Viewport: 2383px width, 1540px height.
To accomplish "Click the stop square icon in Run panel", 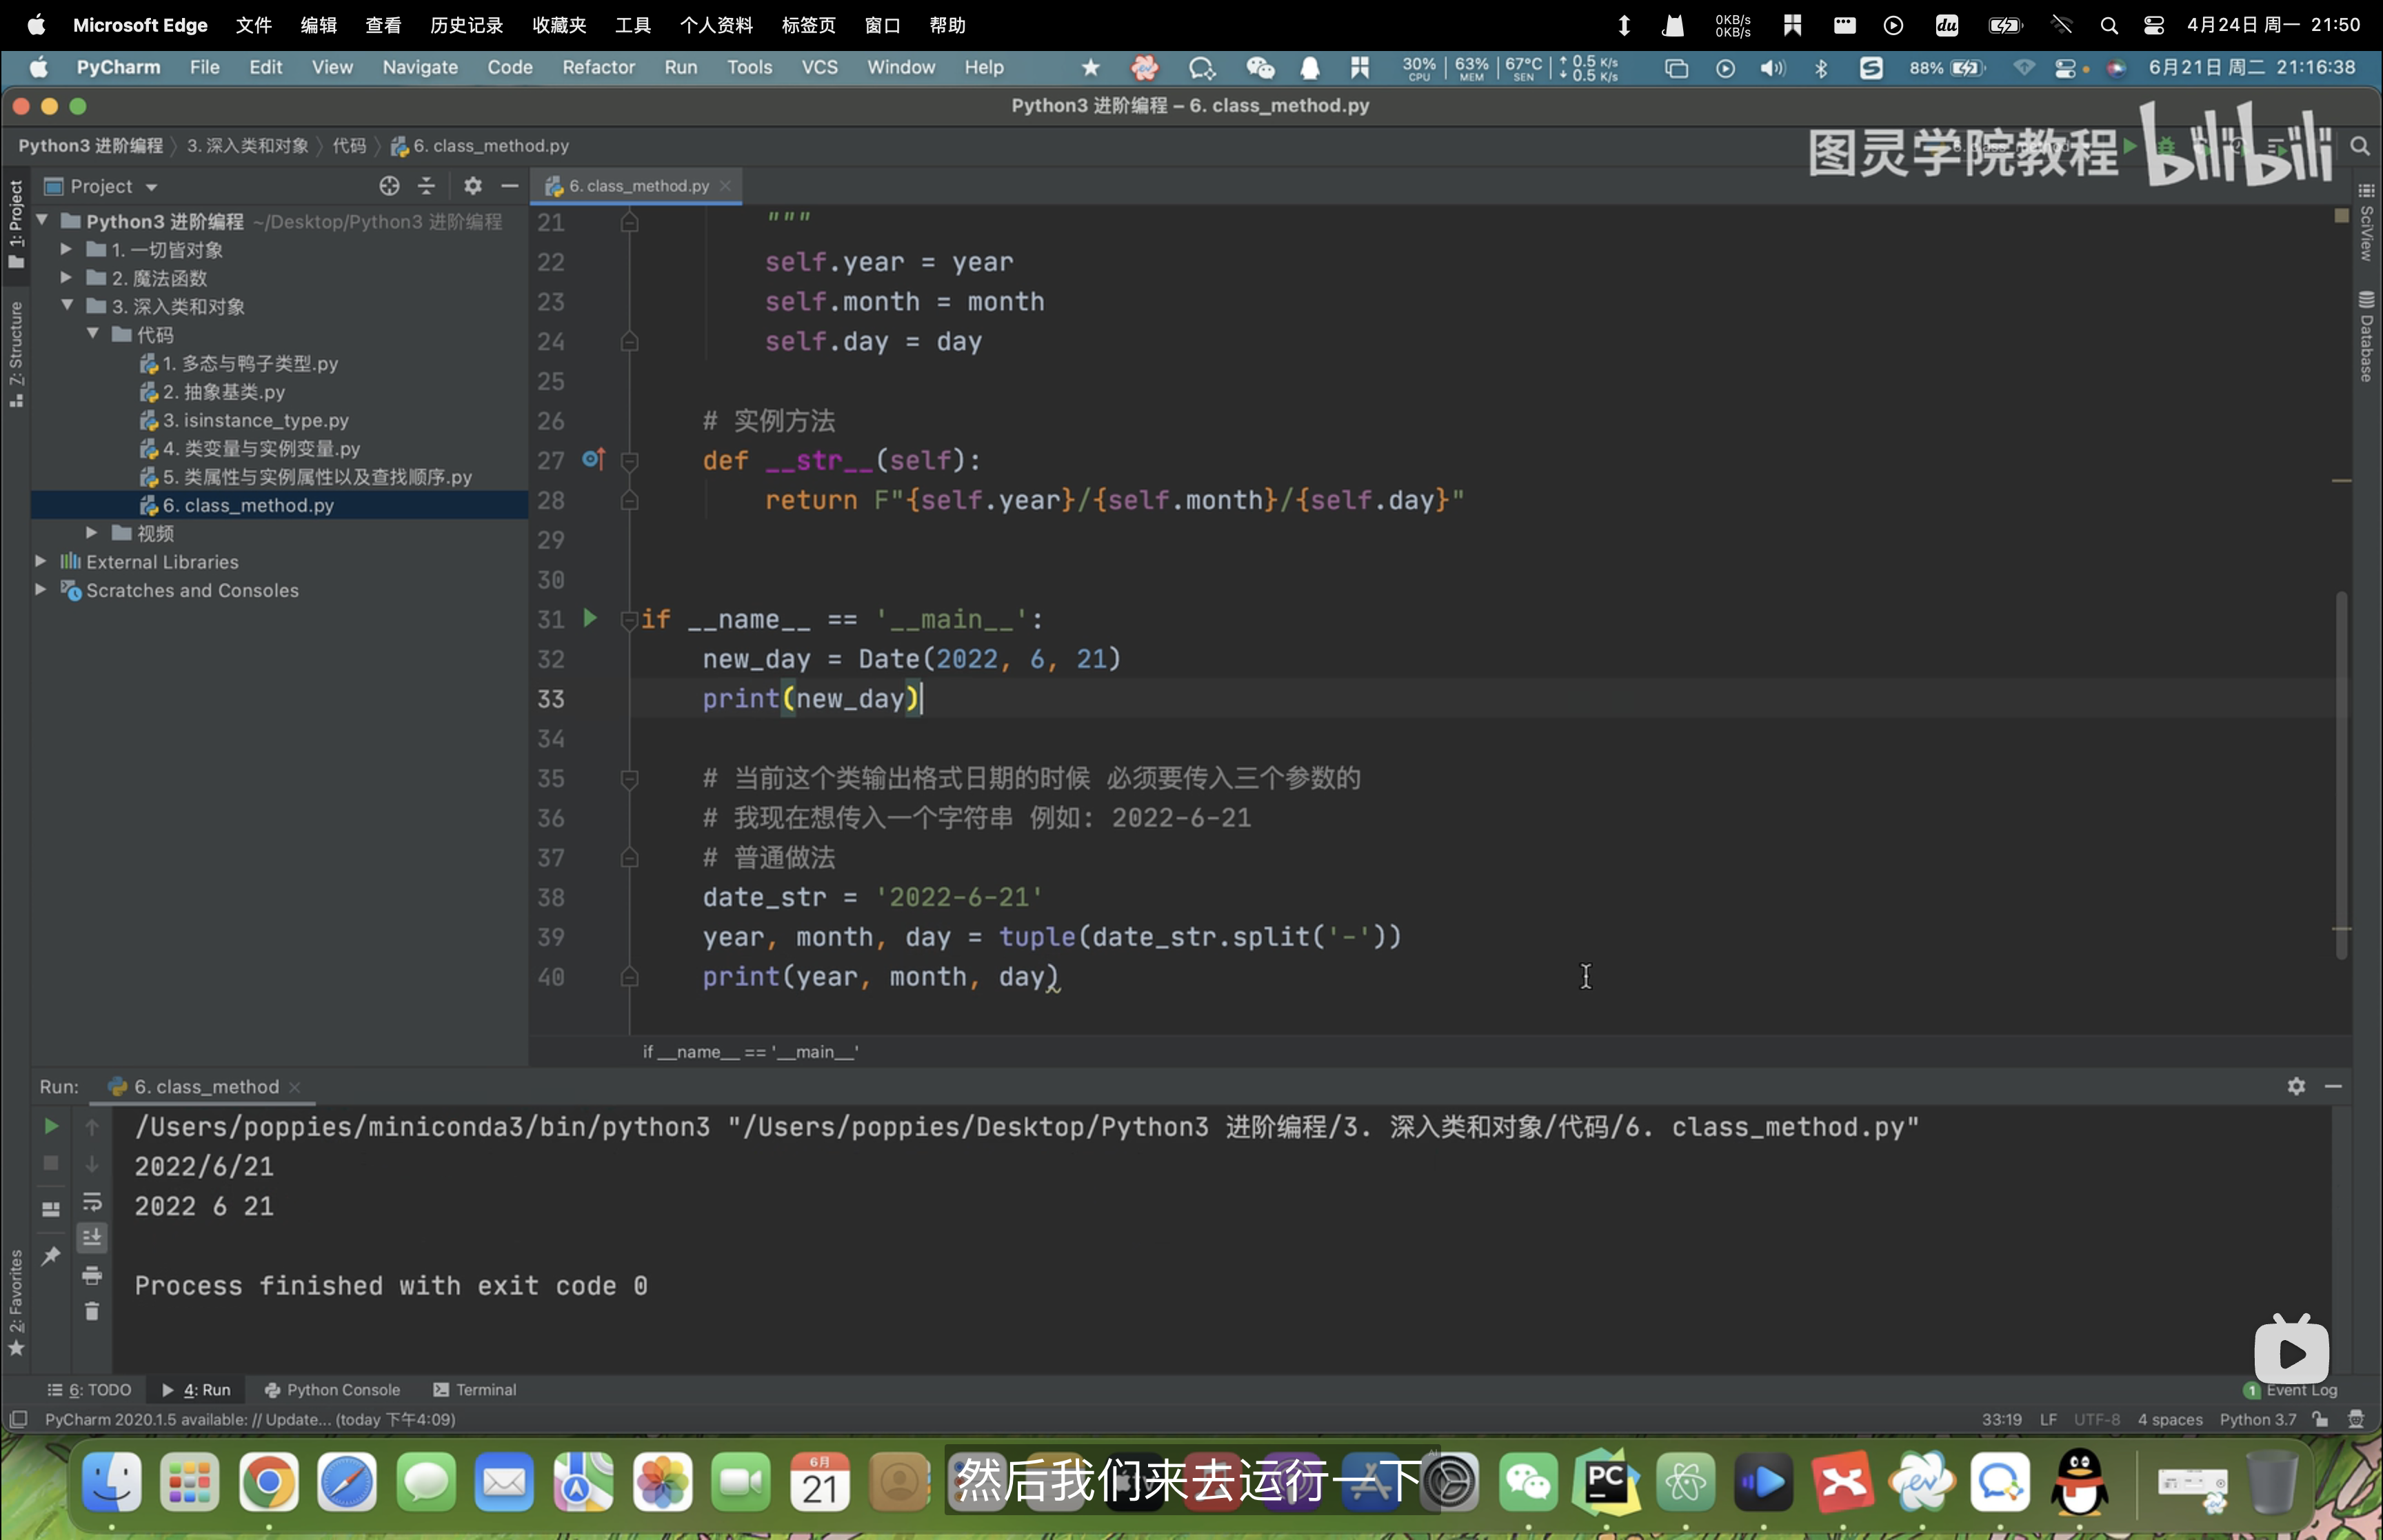I will pyautogui.click(x=51, y=1163).
